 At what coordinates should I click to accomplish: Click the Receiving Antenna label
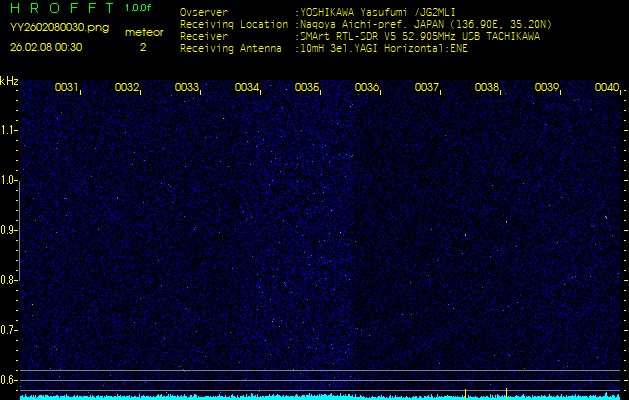[x=231, y=49]
